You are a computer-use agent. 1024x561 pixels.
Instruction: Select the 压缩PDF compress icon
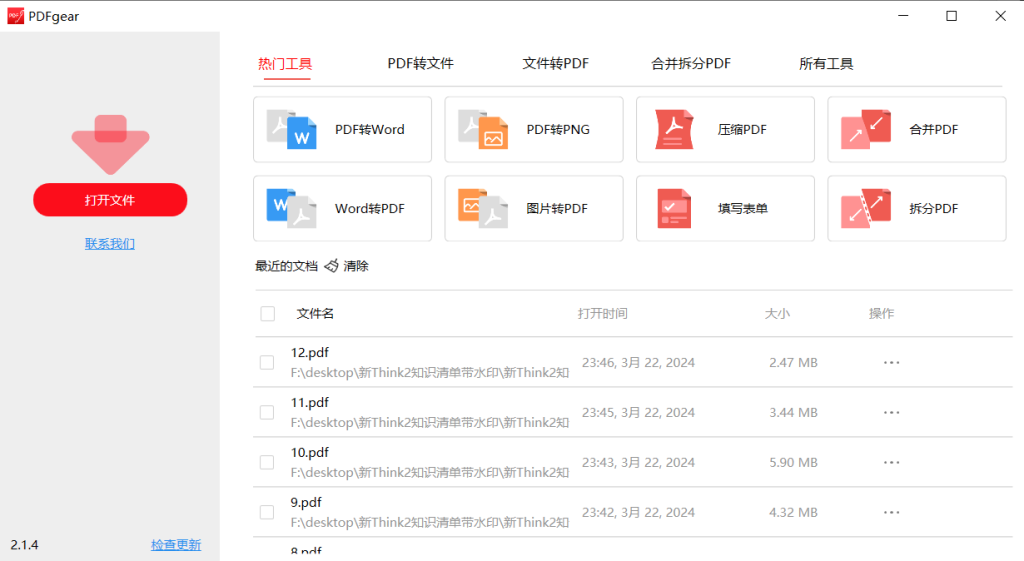coord(674,129)
